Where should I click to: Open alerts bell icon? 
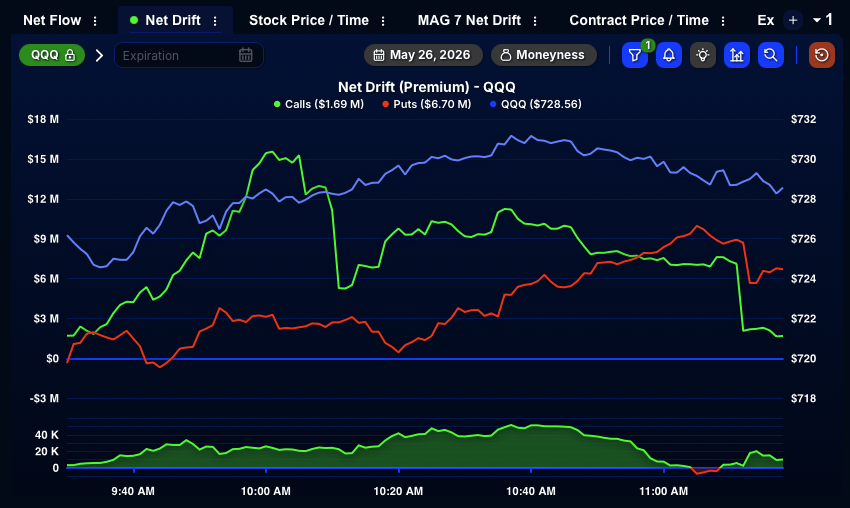pos(669,55)
